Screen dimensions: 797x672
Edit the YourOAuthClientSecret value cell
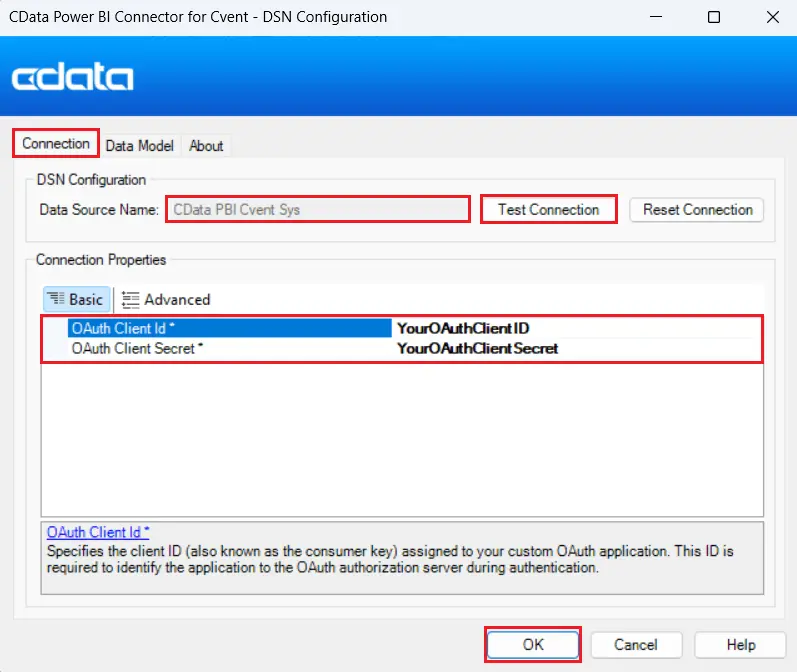[572, 348]
